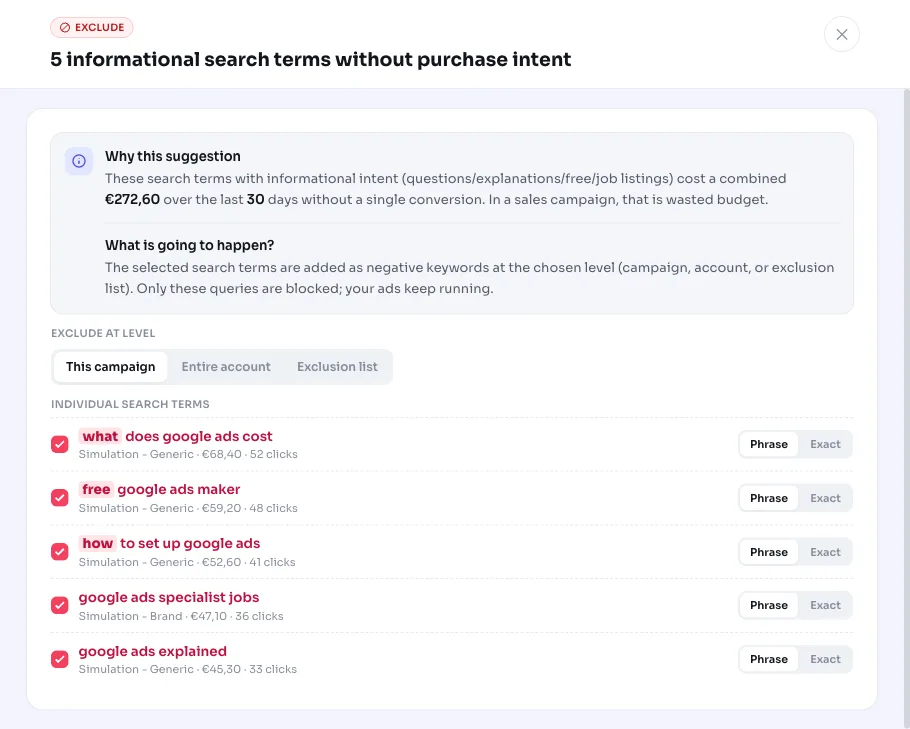The image size is (910, 729).
Task: Uncheck 'what does google ads cost' term
Action: click(60, 445)
